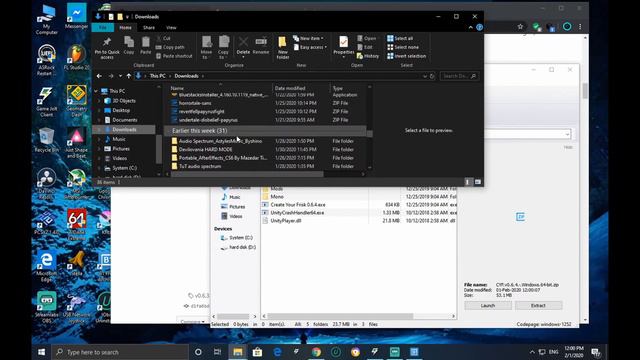640x360 pixels.
Task: Open the recent locations dropdown arrow
Action: point(120,76)
